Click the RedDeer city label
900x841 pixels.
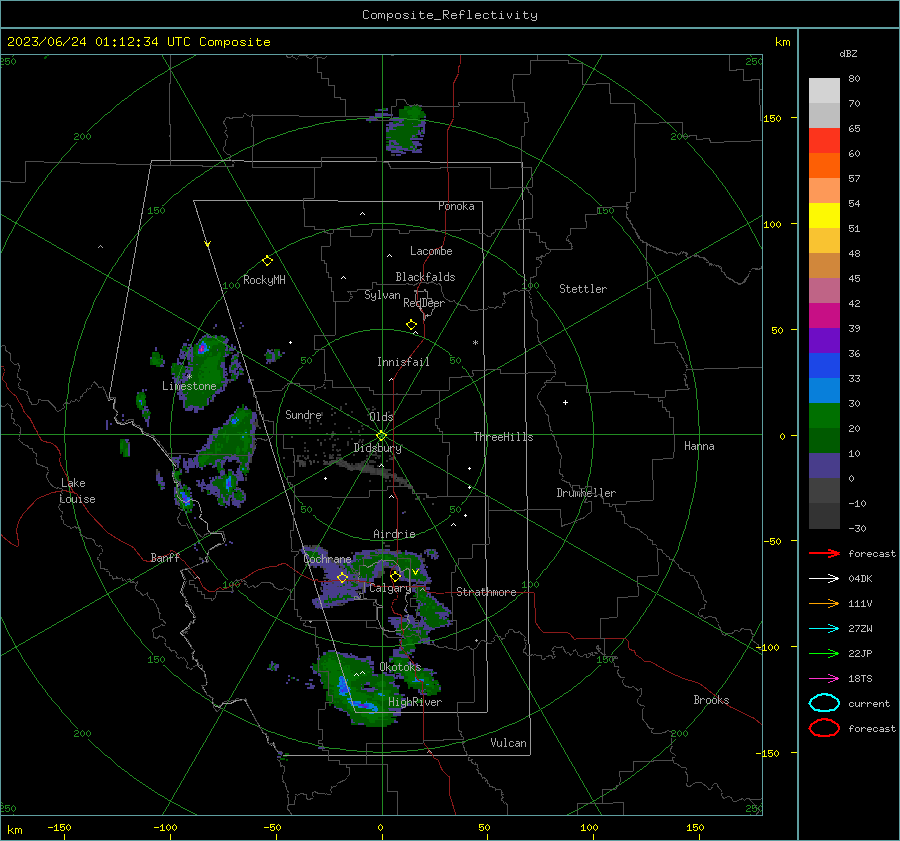click(x=424, y=303)
